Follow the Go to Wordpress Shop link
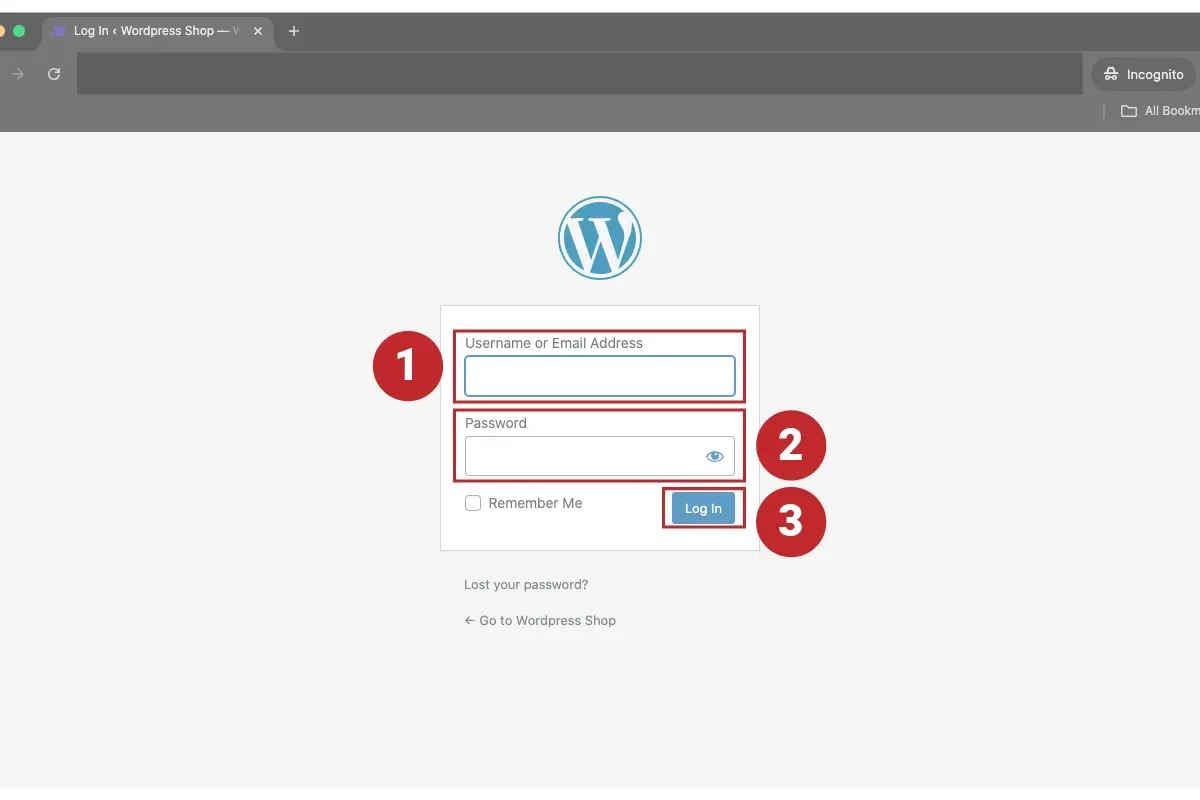The image size is (1200, 800). pyautogui.click(x=540, y=620)
